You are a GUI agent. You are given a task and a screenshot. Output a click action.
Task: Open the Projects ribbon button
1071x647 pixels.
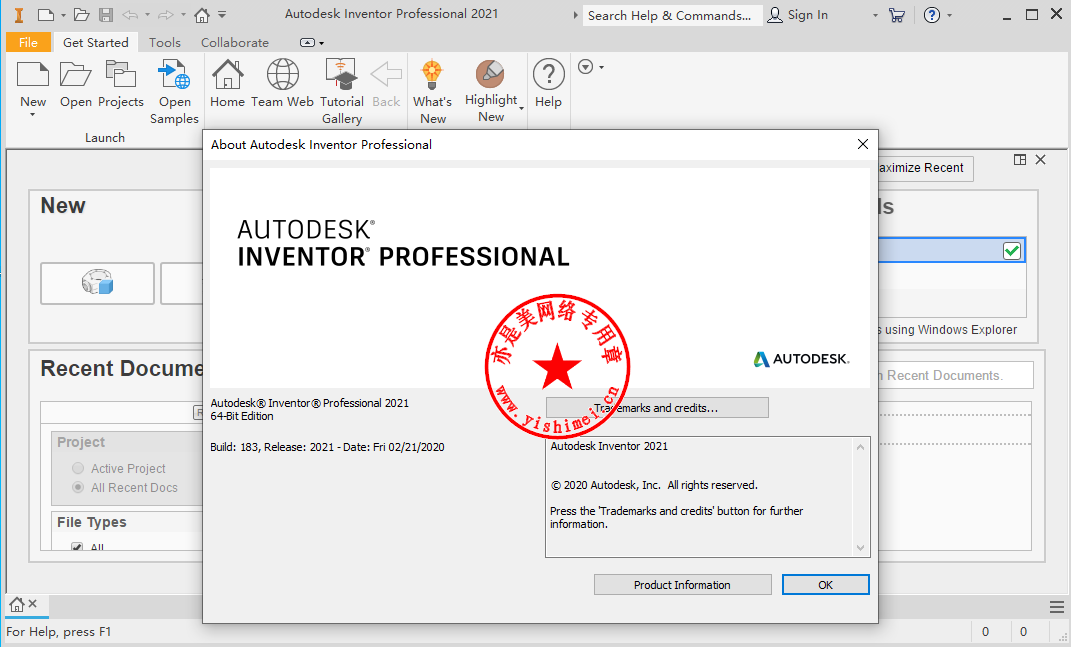click(x=121, y=84)
